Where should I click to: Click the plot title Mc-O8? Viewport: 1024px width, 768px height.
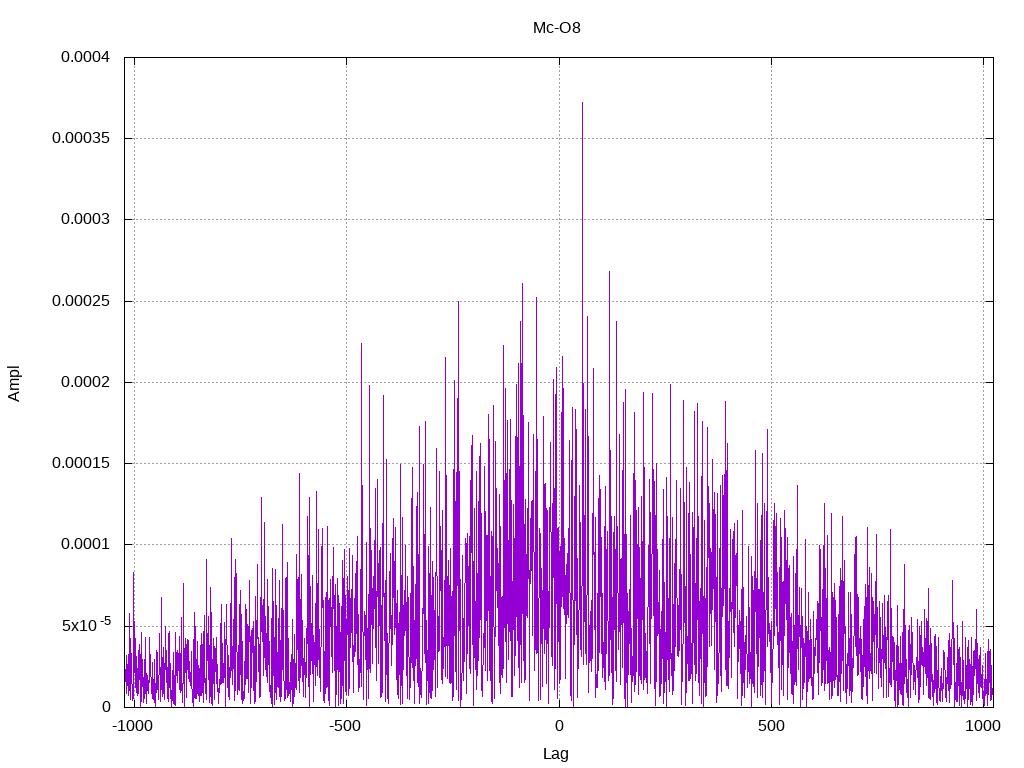tap(556, 28)
